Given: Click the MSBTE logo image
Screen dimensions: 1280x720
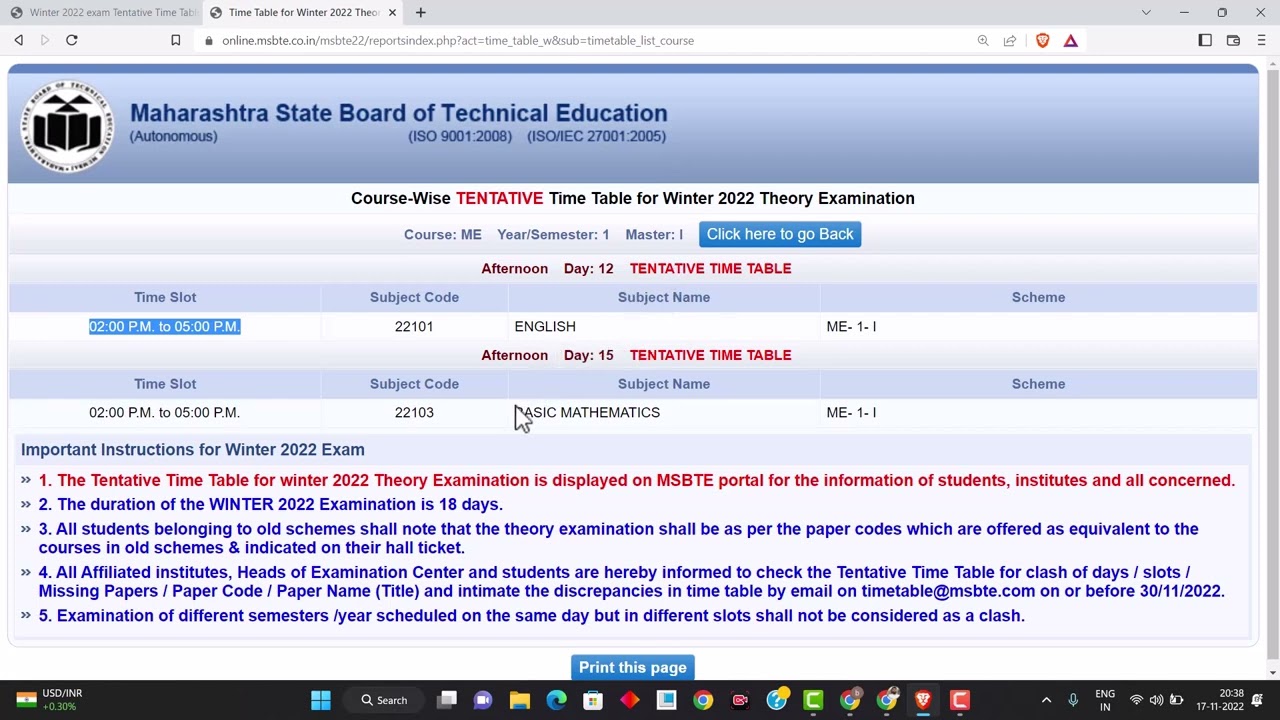Looking at the screenshot, I should (68, 127).
